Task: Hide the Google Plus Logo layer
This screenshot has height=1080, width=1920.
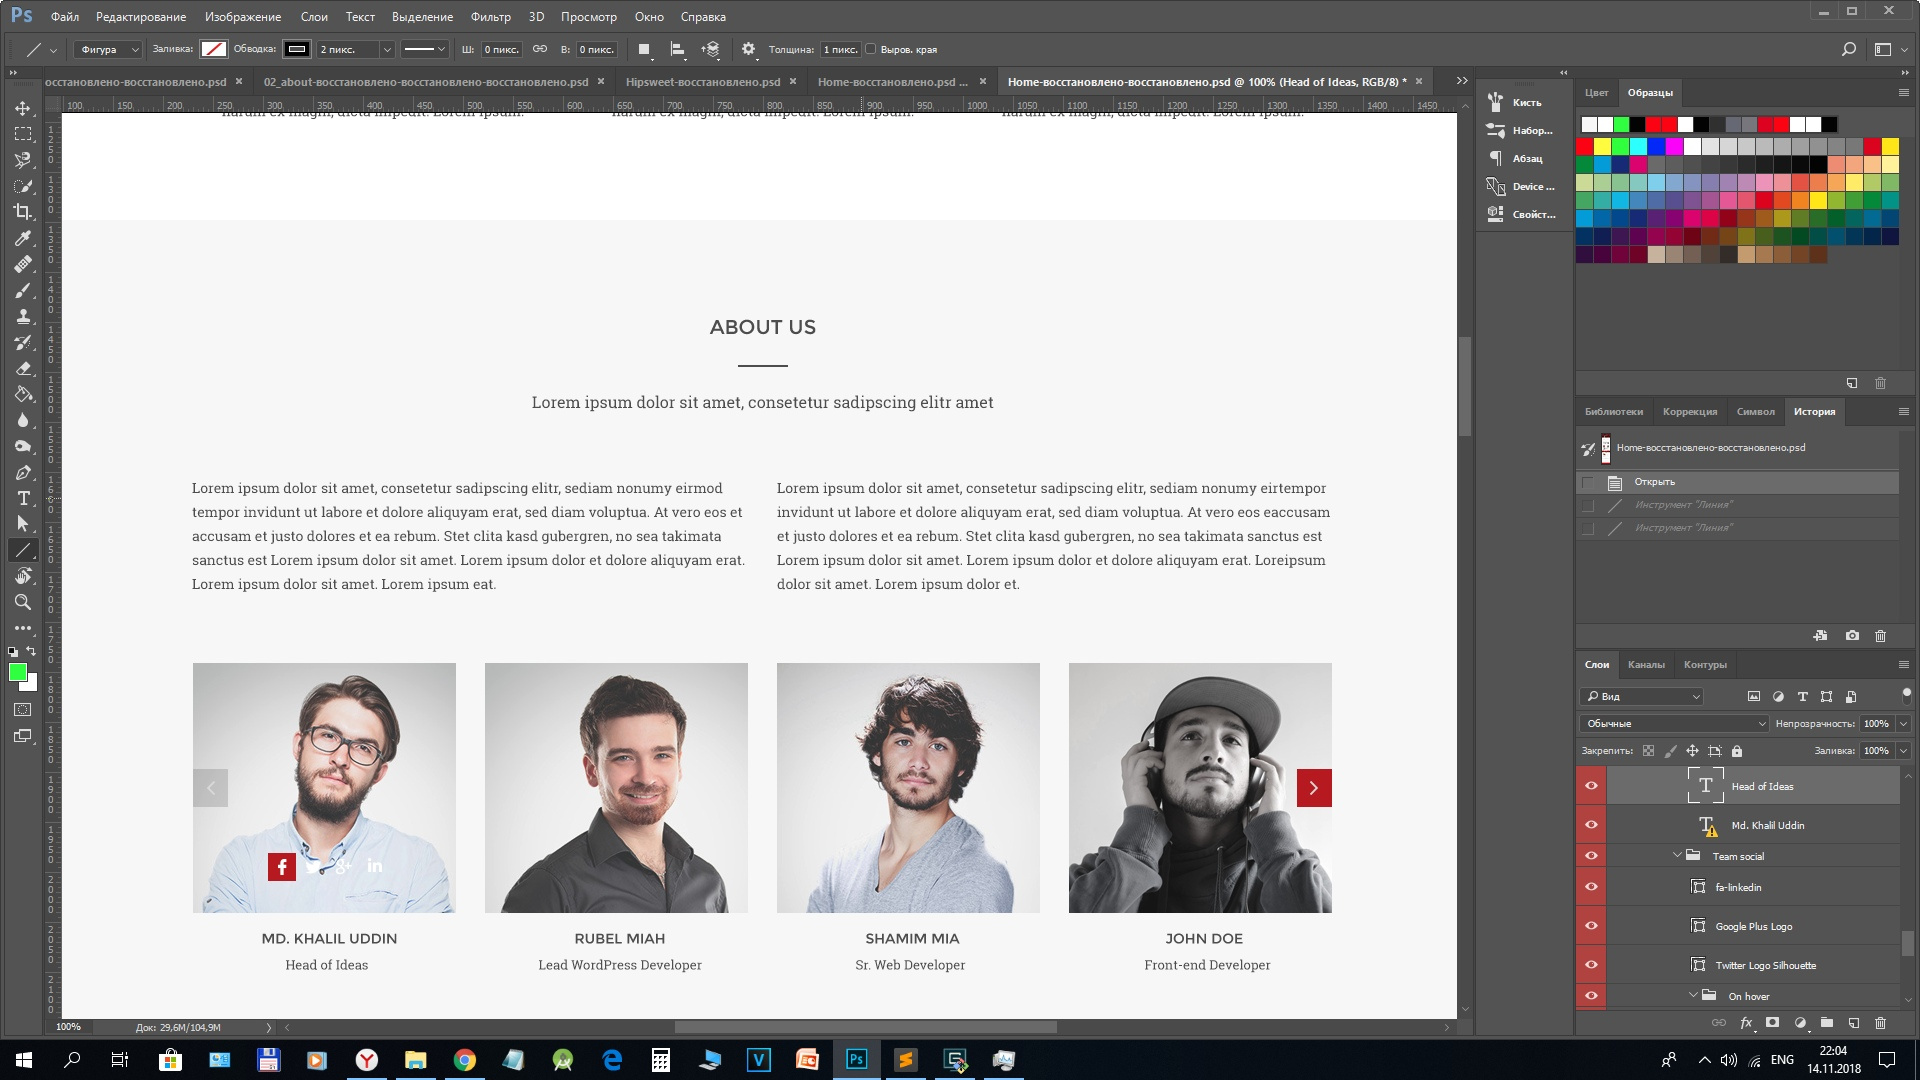Action: (1591, 926)
